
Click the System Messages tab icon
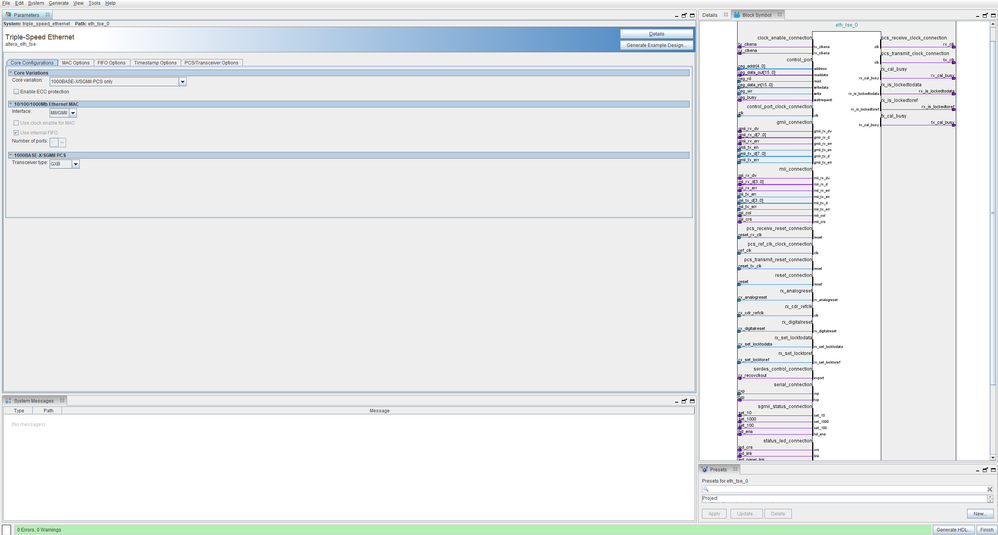[x=8, y=401]
